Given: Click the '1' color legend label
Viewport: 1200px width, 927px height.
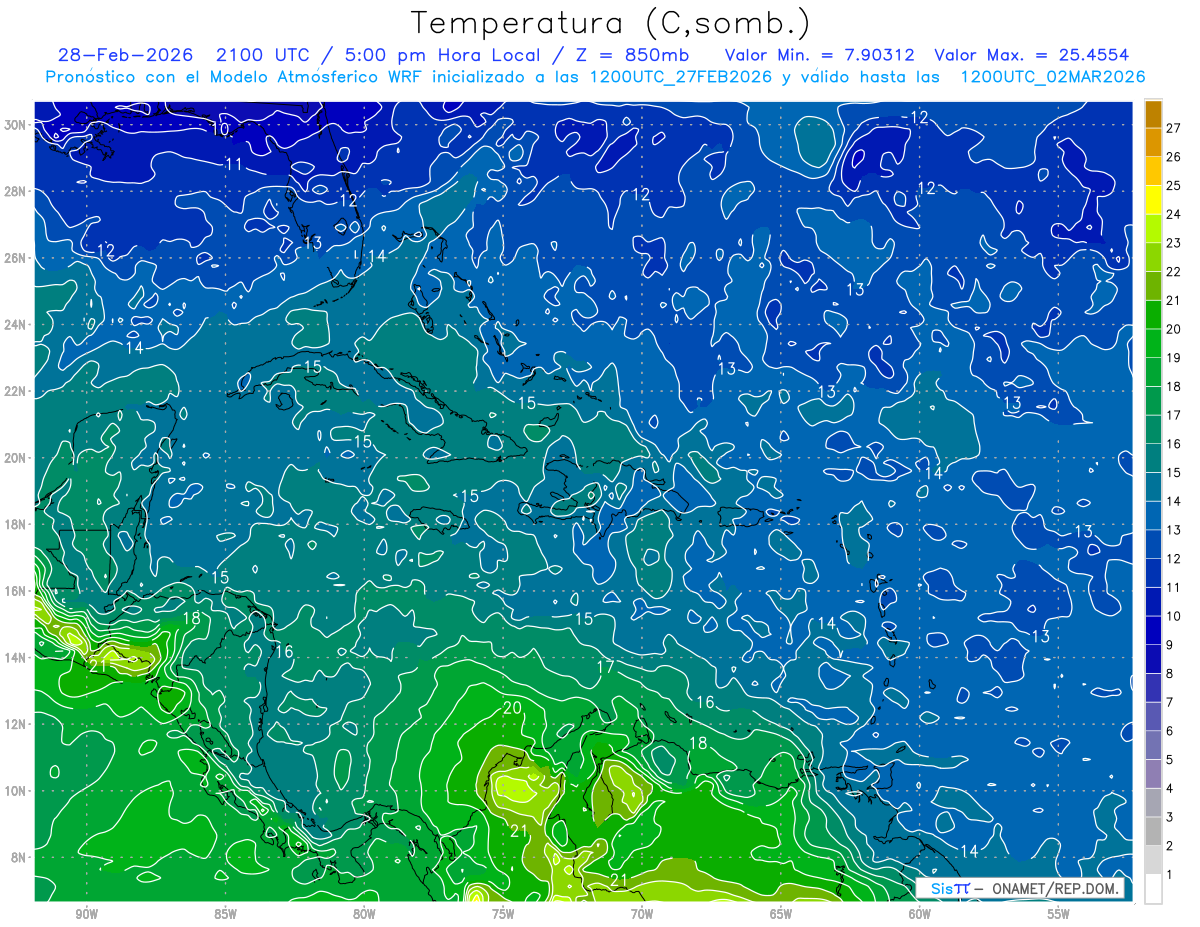Looking at the screenshot, I should pos(1170,875).
